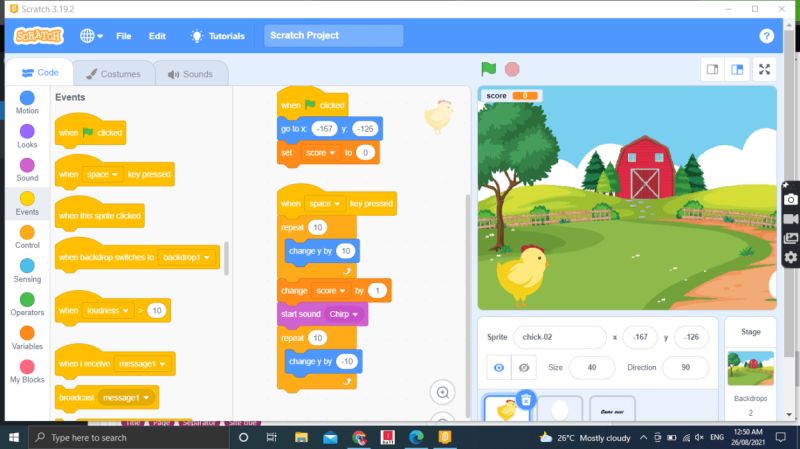Click the settings gear on right sidebar
800x449 pixels.
[790, 257]
